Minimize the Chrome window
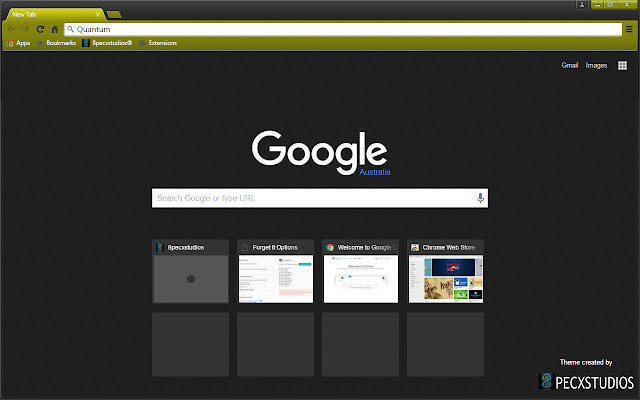Screen dimensions: 640x400 pyautogui.click(x=597, y=4)
